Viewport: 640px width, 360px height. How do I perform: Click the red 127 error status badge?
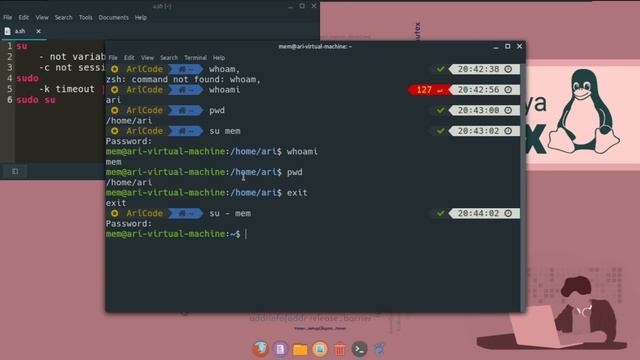429,90
